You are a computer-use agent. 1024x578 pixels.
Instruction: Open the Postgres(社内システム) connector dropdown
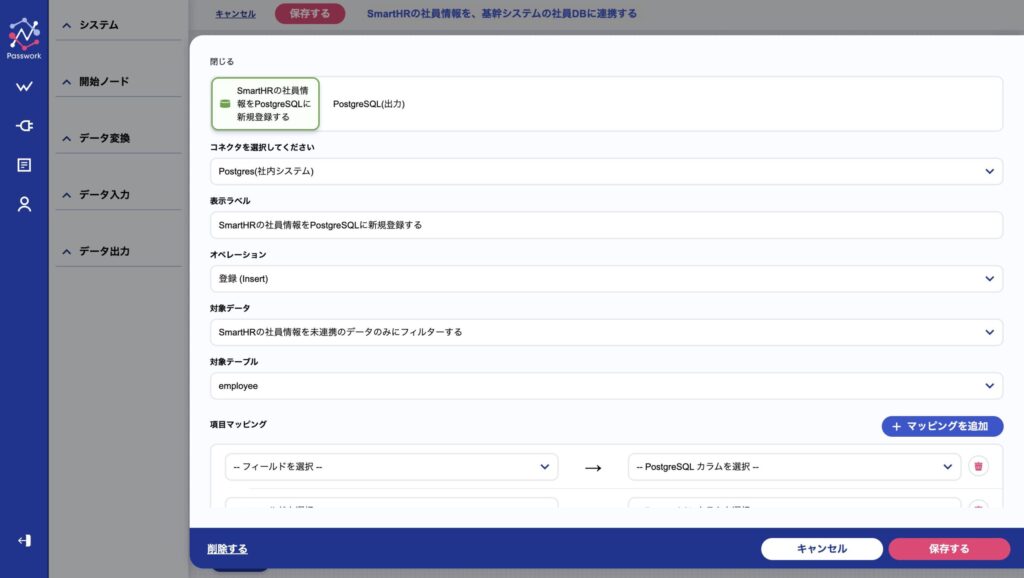coord(606,171)
